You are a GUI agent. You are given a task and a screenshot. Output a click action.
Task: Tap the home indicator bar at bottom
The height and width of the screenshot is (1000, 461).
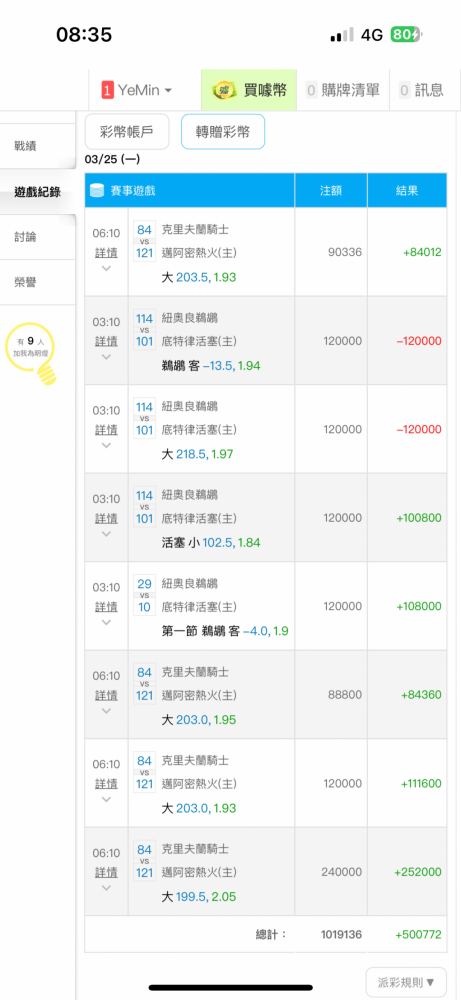click(231, 988)
